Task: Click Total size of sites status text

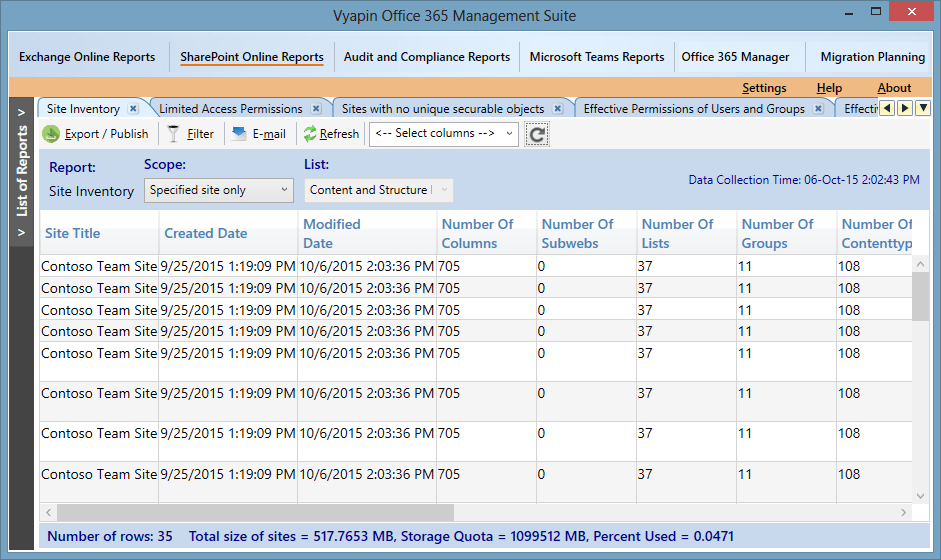Action: (x=461, y=537)
